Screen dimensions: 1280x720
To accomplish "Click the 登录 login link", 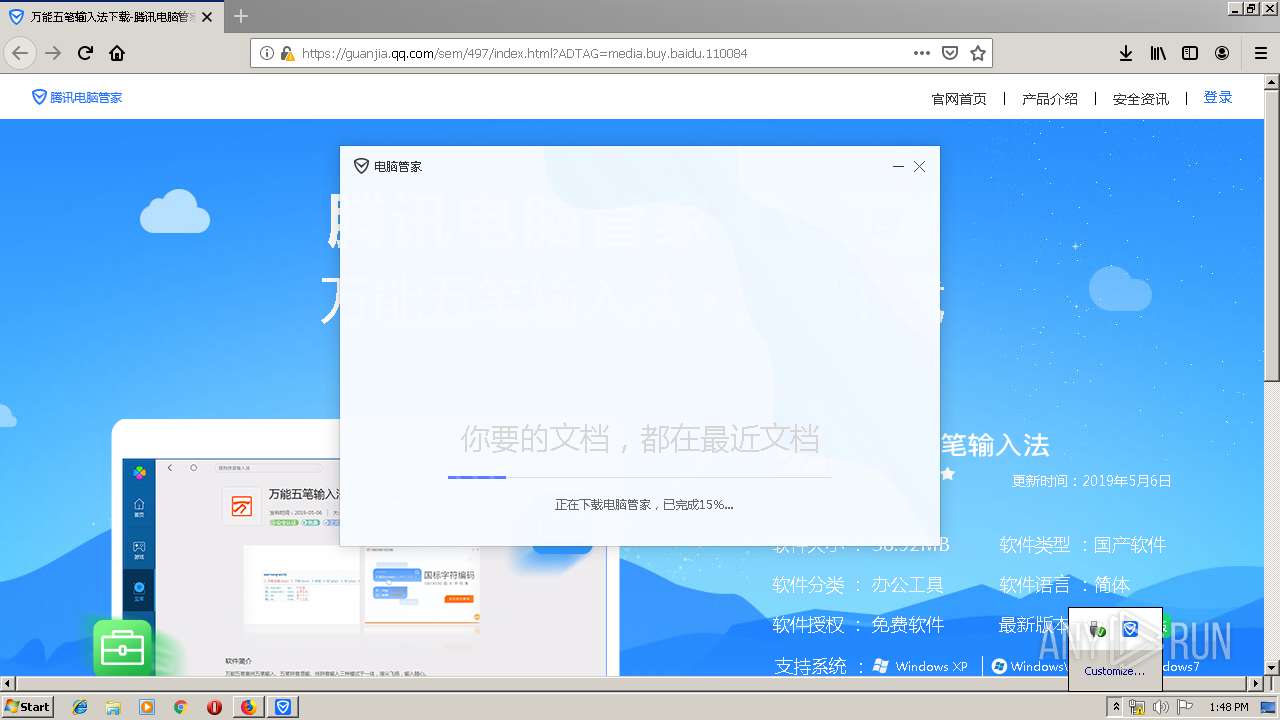I will click(x=1218, y=97).
